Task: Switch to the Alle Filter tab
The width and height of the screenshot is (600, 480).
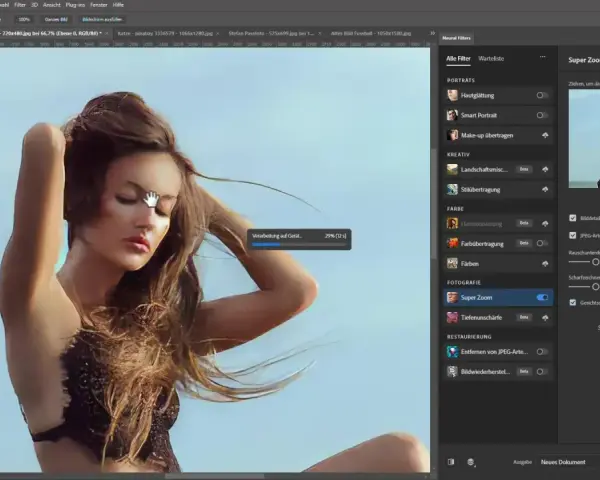Action: (x=458, y=59)
